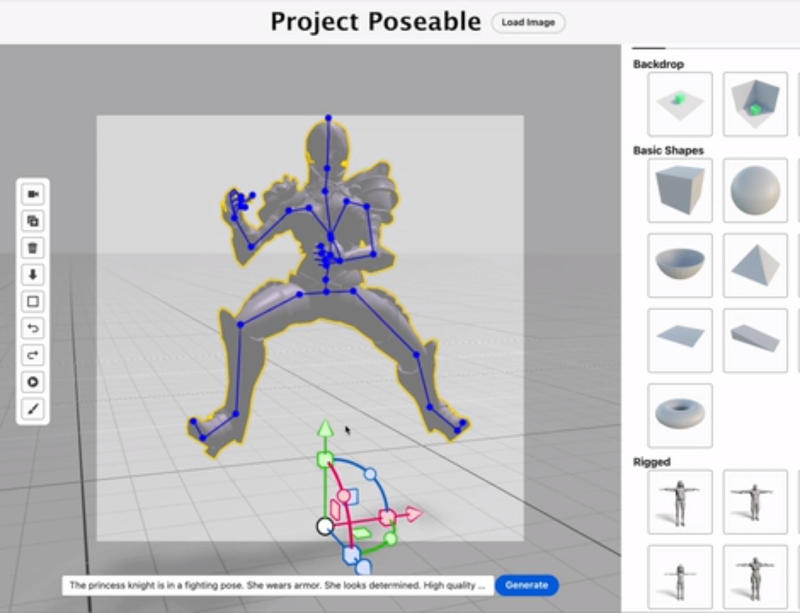Insert the pyramid shape
This screenshot has height=613, width=800.
point(755,265)
